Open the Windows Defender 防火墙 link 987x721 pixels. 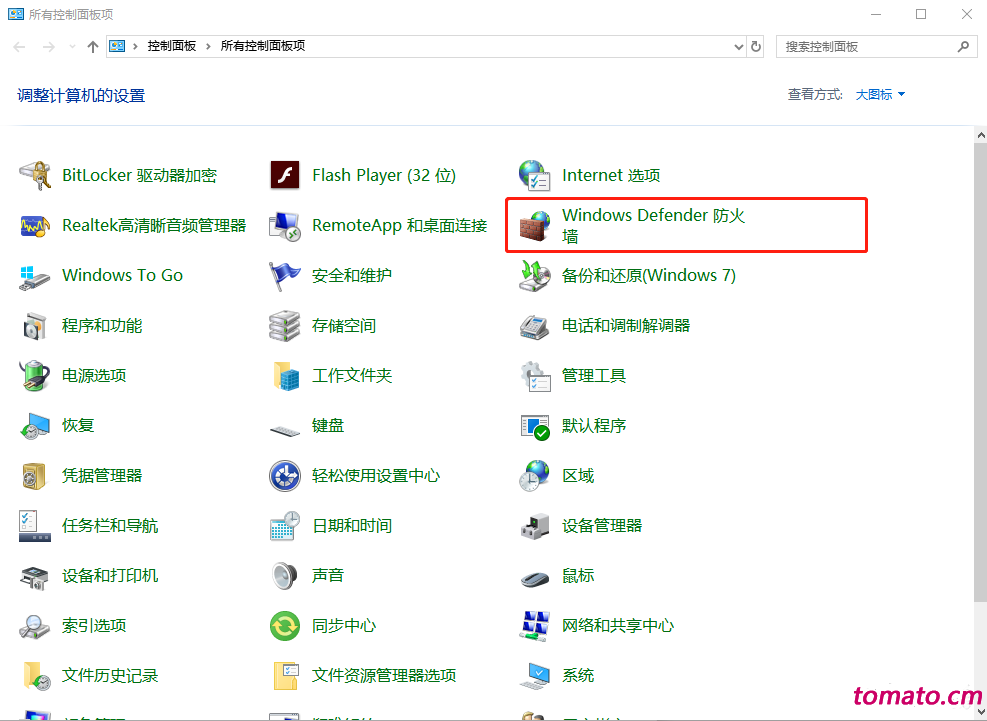[653, 225]
